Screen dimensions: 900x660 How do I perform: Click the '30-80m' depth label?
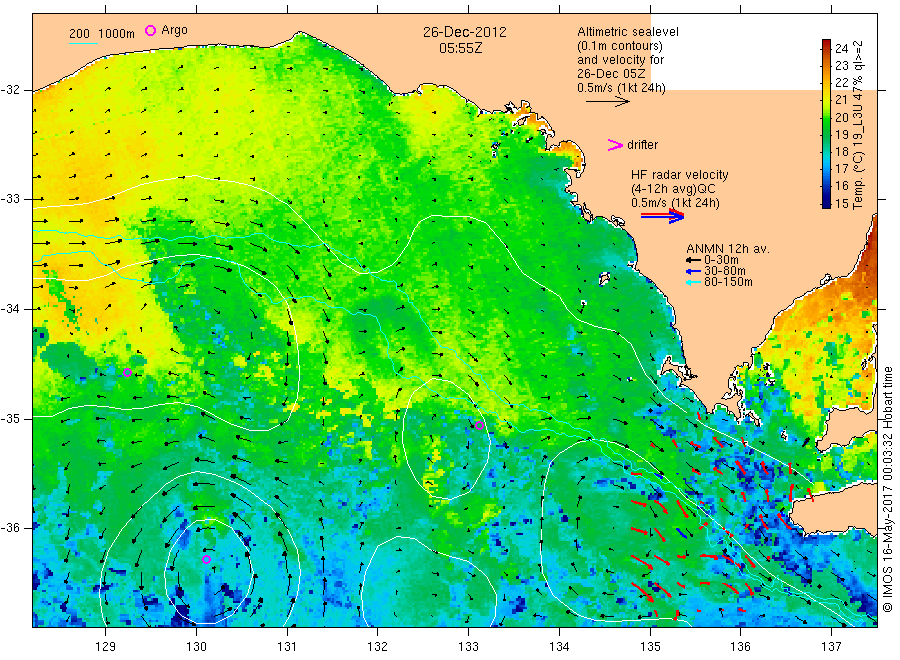coord(725,271)
